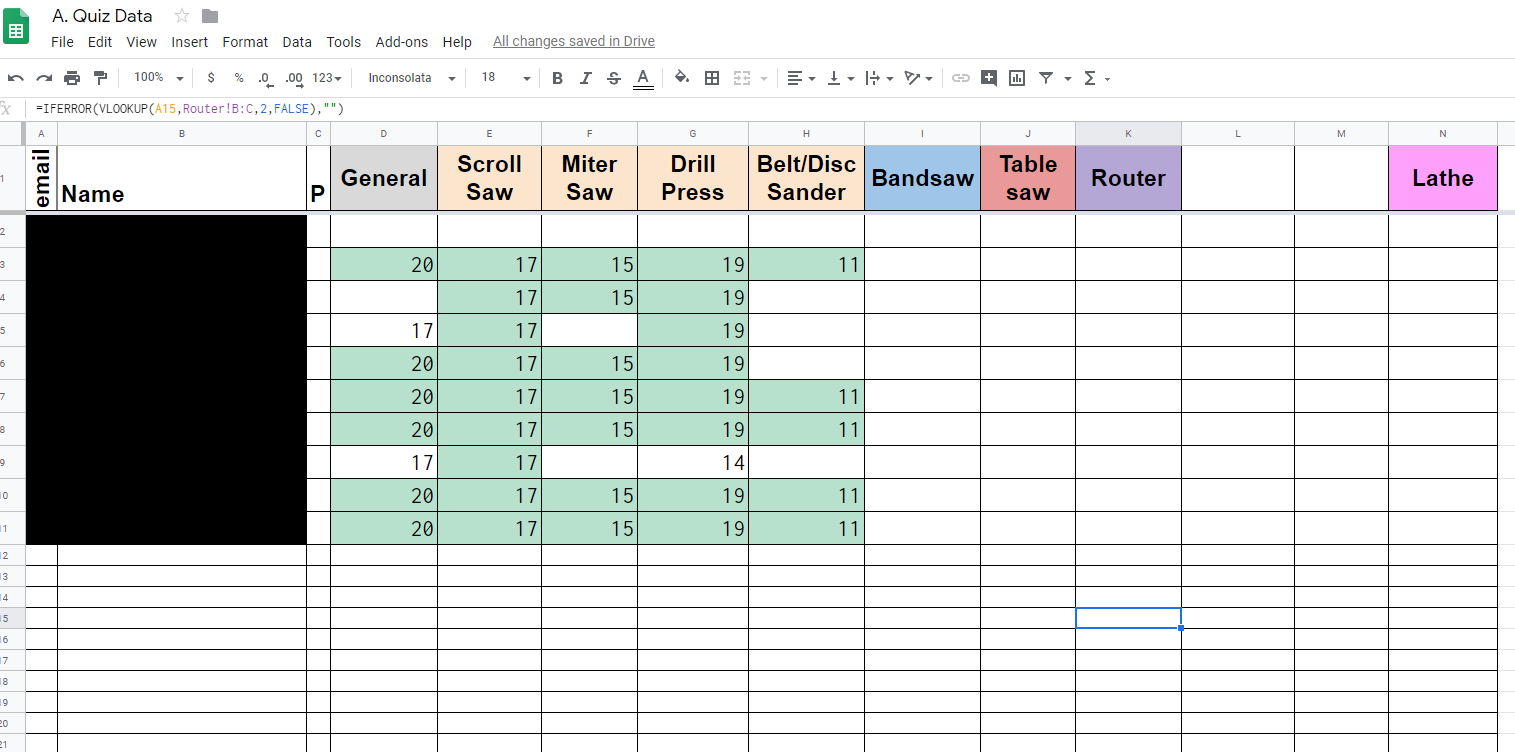Screen dimensions: 1515x752
Task: Select column N header
Action: [1443, 133]
